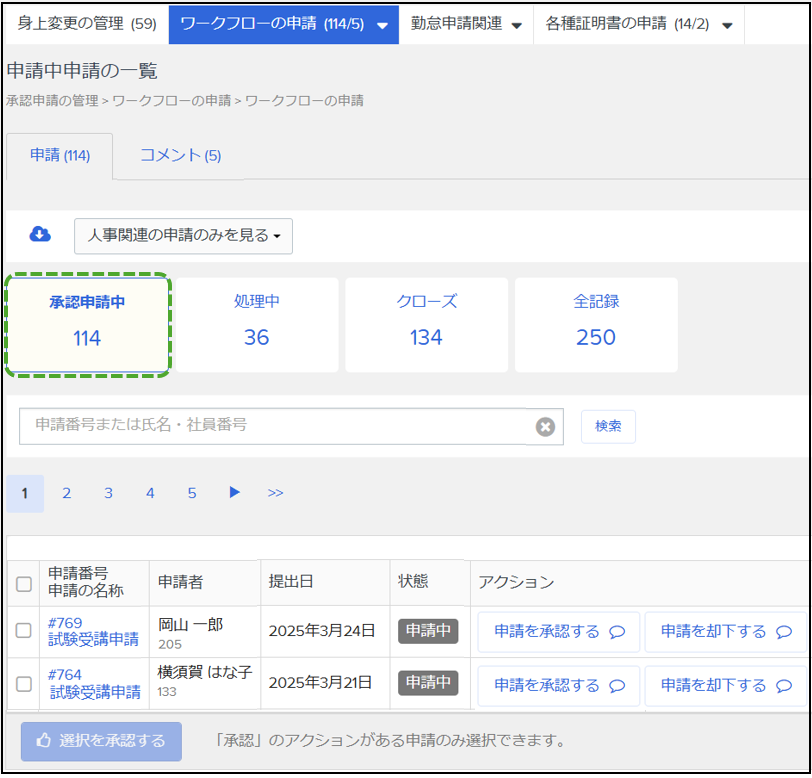Open 人事関連の申請のみを見る filter dropdown

coord(183,236)
